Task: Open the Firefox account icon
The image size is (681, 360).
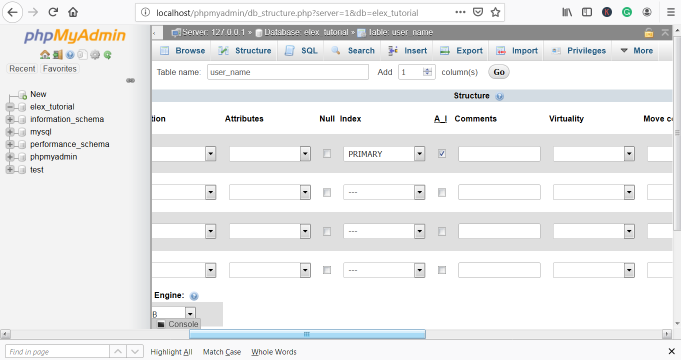Action: click(647, 12)
